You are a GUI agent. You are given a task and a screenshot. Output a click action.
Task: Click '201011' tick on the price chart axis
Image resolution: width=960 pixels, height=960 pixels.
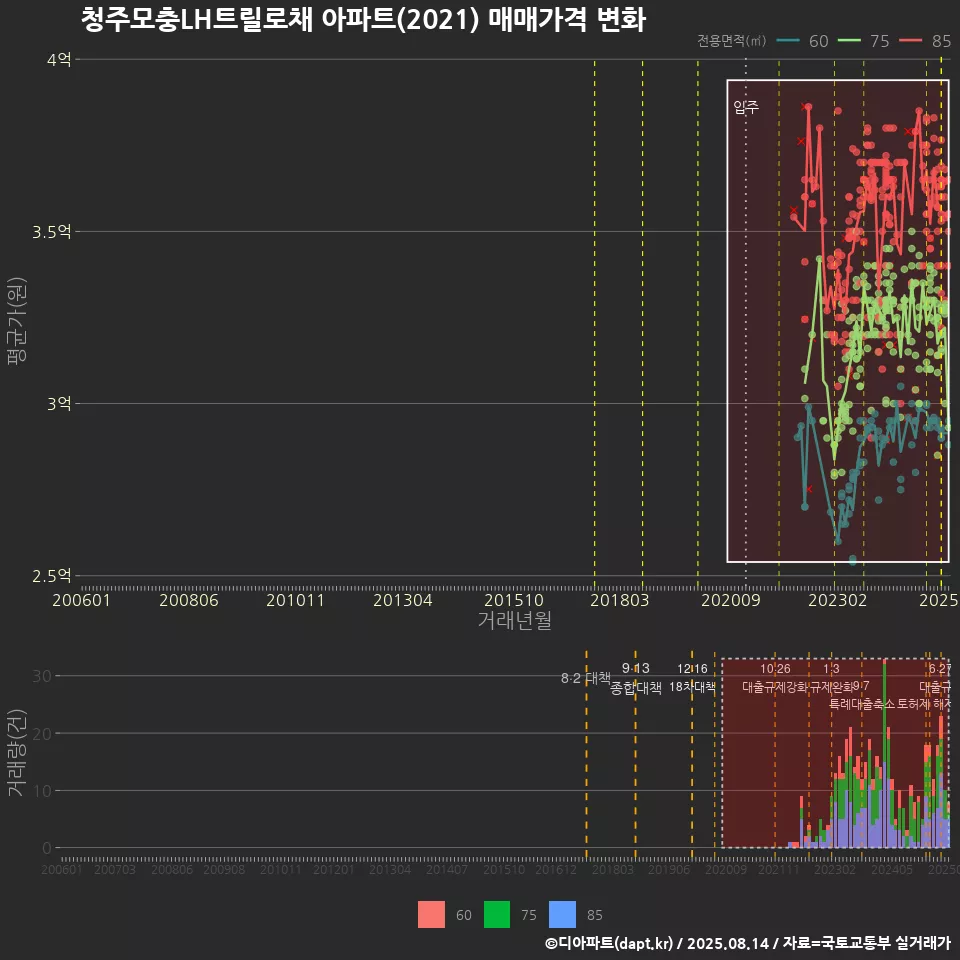tap(295, 600)
